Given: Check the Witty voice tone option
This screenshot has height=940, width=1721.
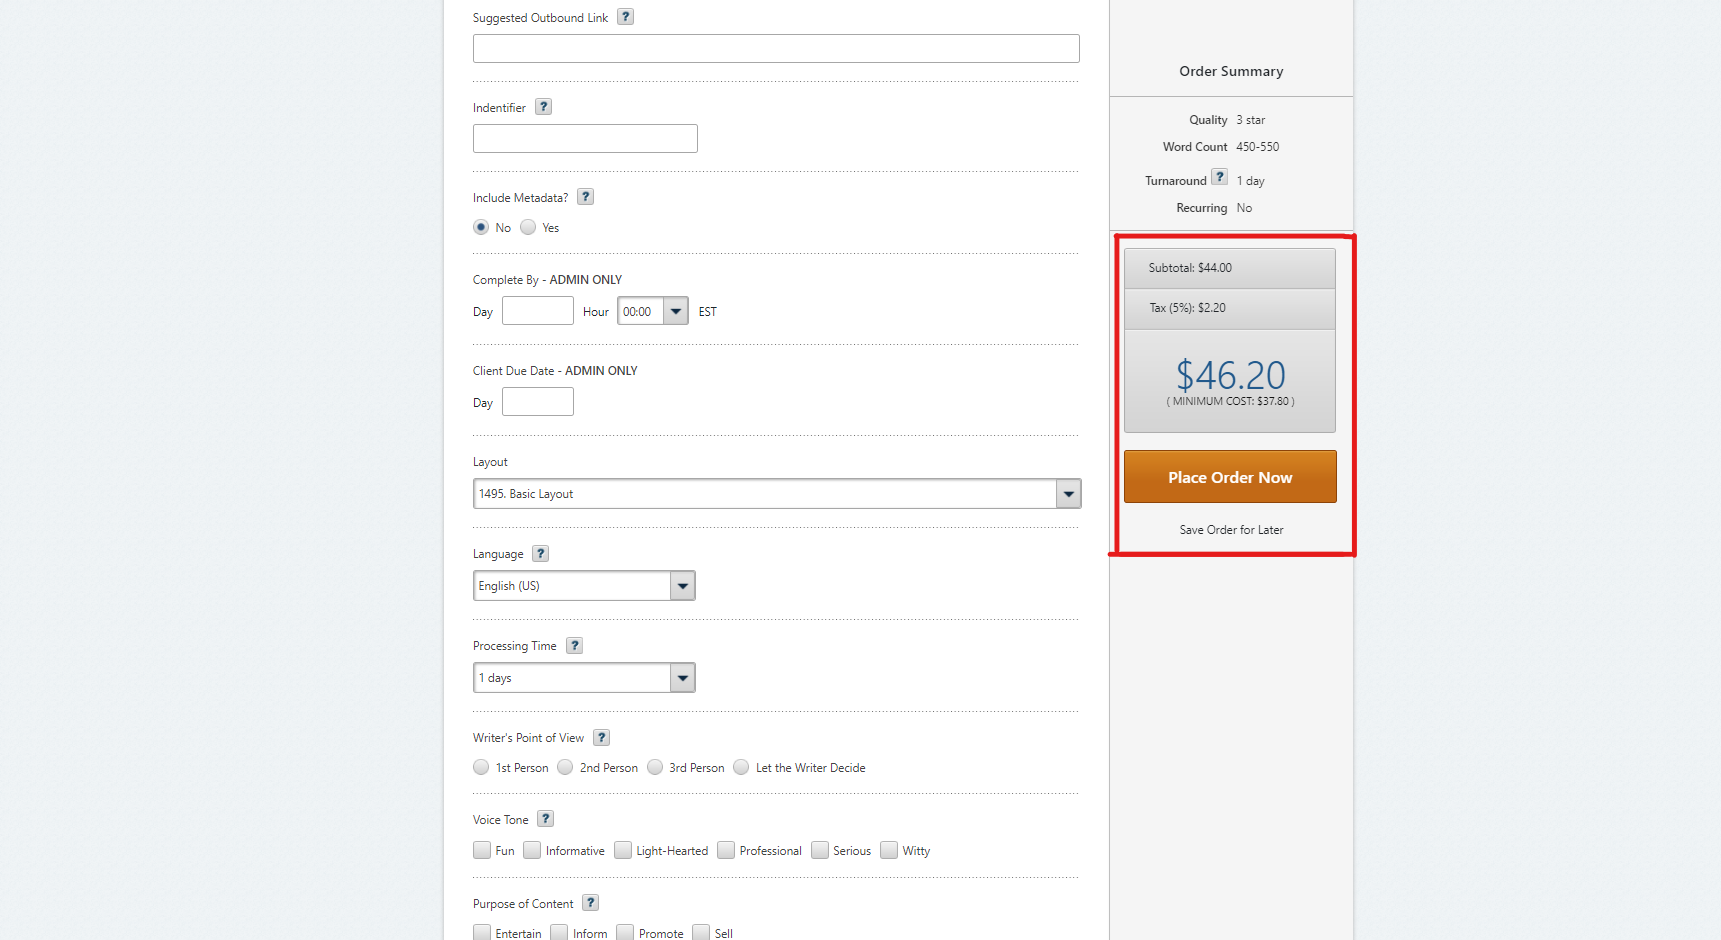Looking at the screenshot, I should (x=890, y=850).
